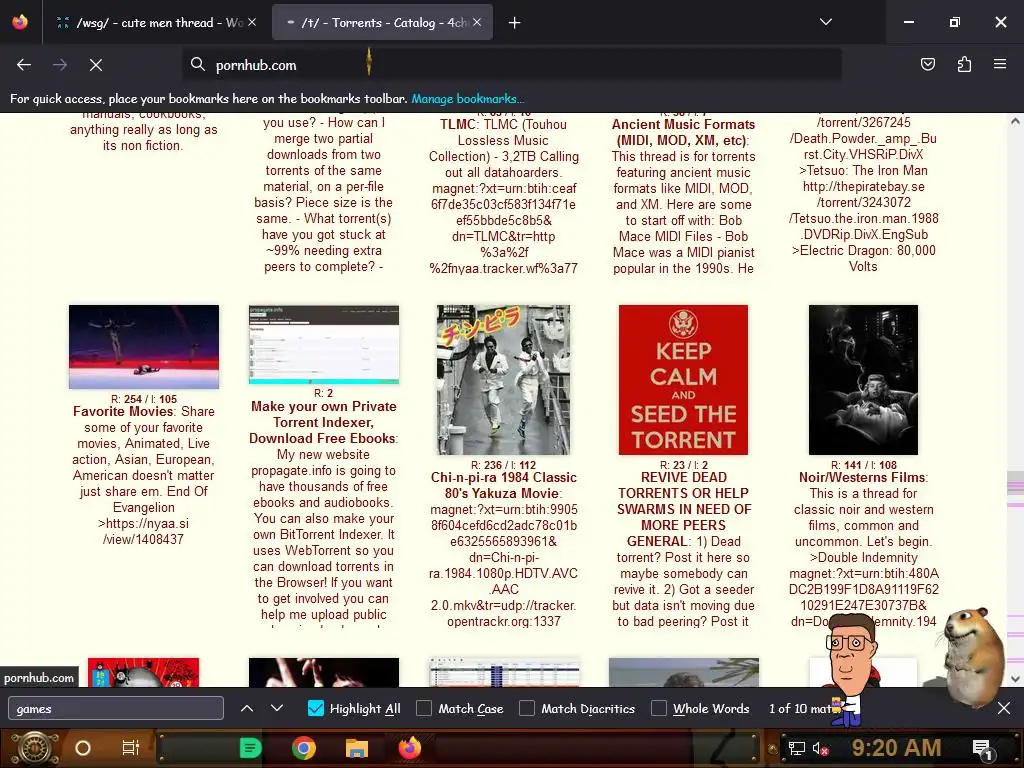Open the Noir/Westerns Films thread thumbnail
The image size is (1024, 768).
(x=863, y=380)
